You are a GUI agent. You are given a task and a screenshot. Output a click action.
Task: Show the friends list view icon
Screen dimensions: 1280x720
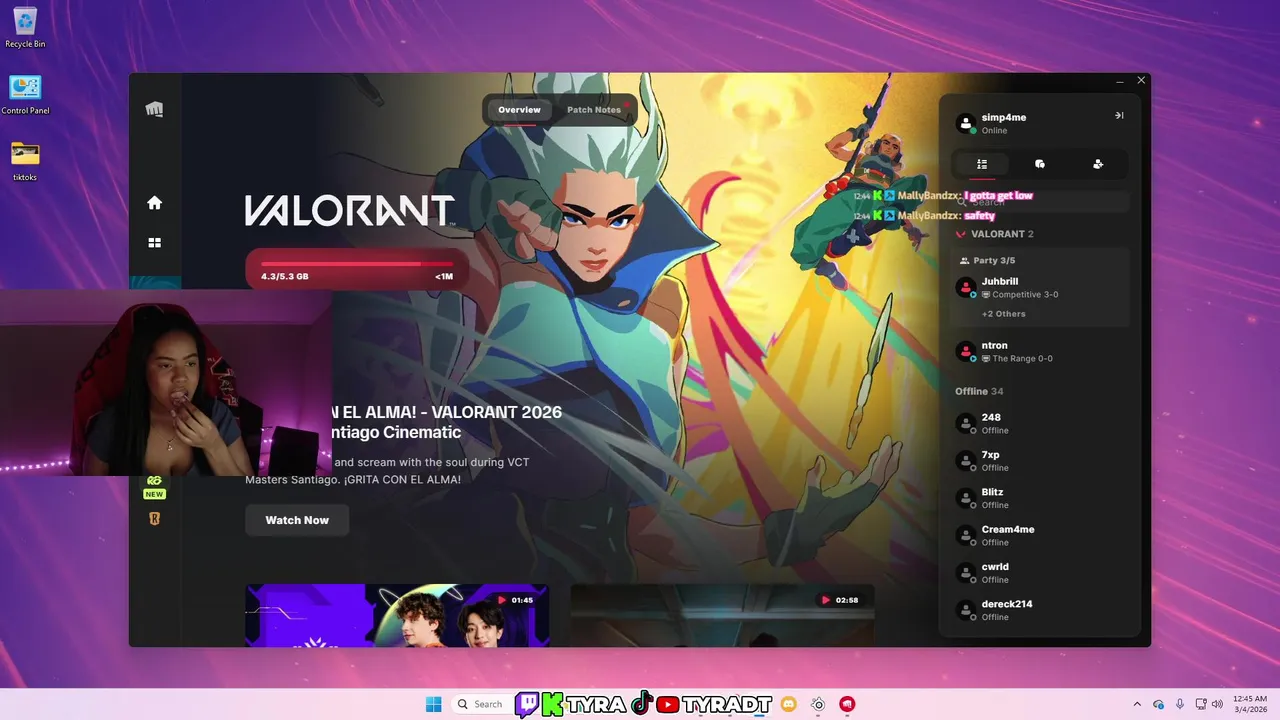[x=982, y=164]
